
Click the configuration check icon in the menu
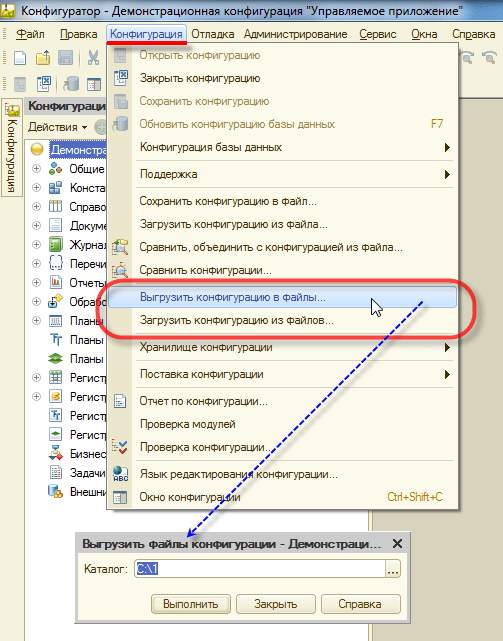[120, 446]
